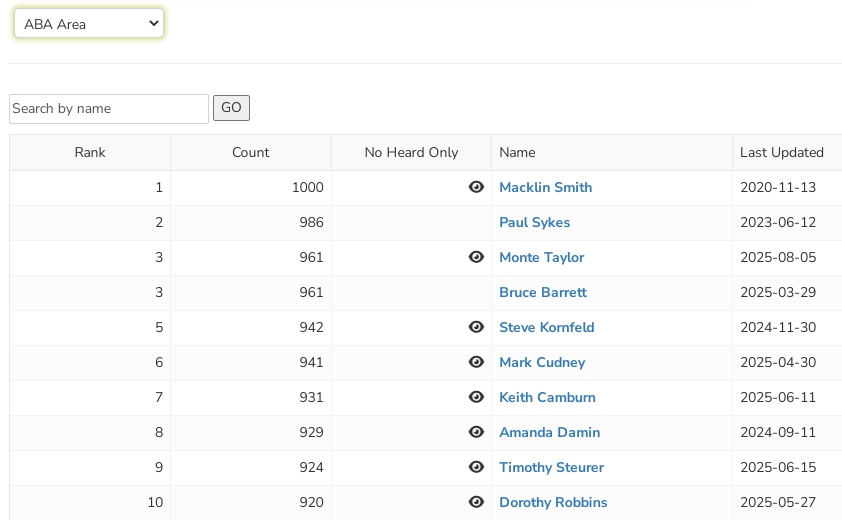The width and height of the screenshot is (842, 520).
Task: Click the eye icon beside Monte Taylor
Action: (476, 257)
